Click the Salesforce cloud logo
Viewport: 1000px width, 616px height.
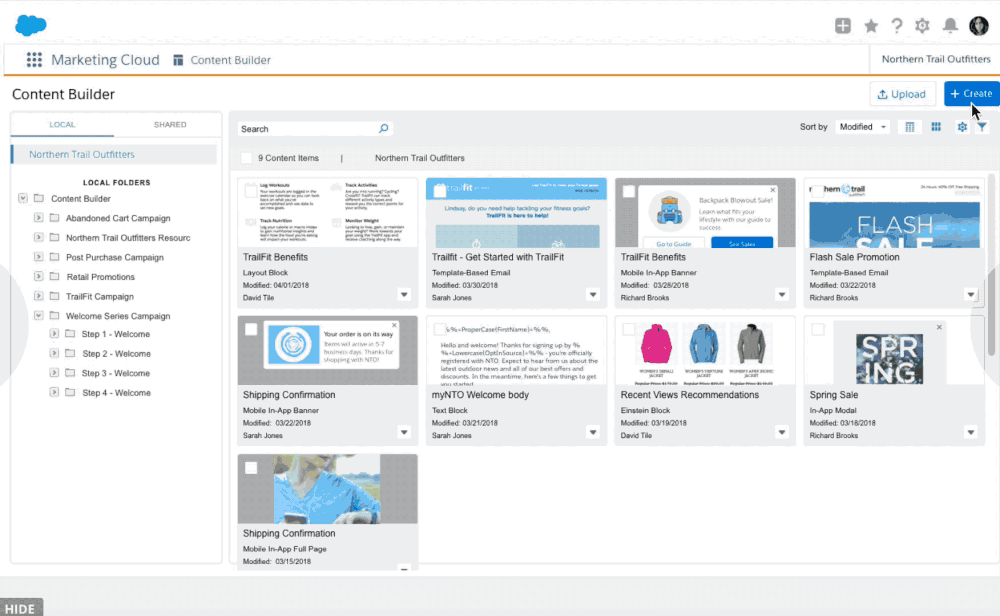point(31,26)
